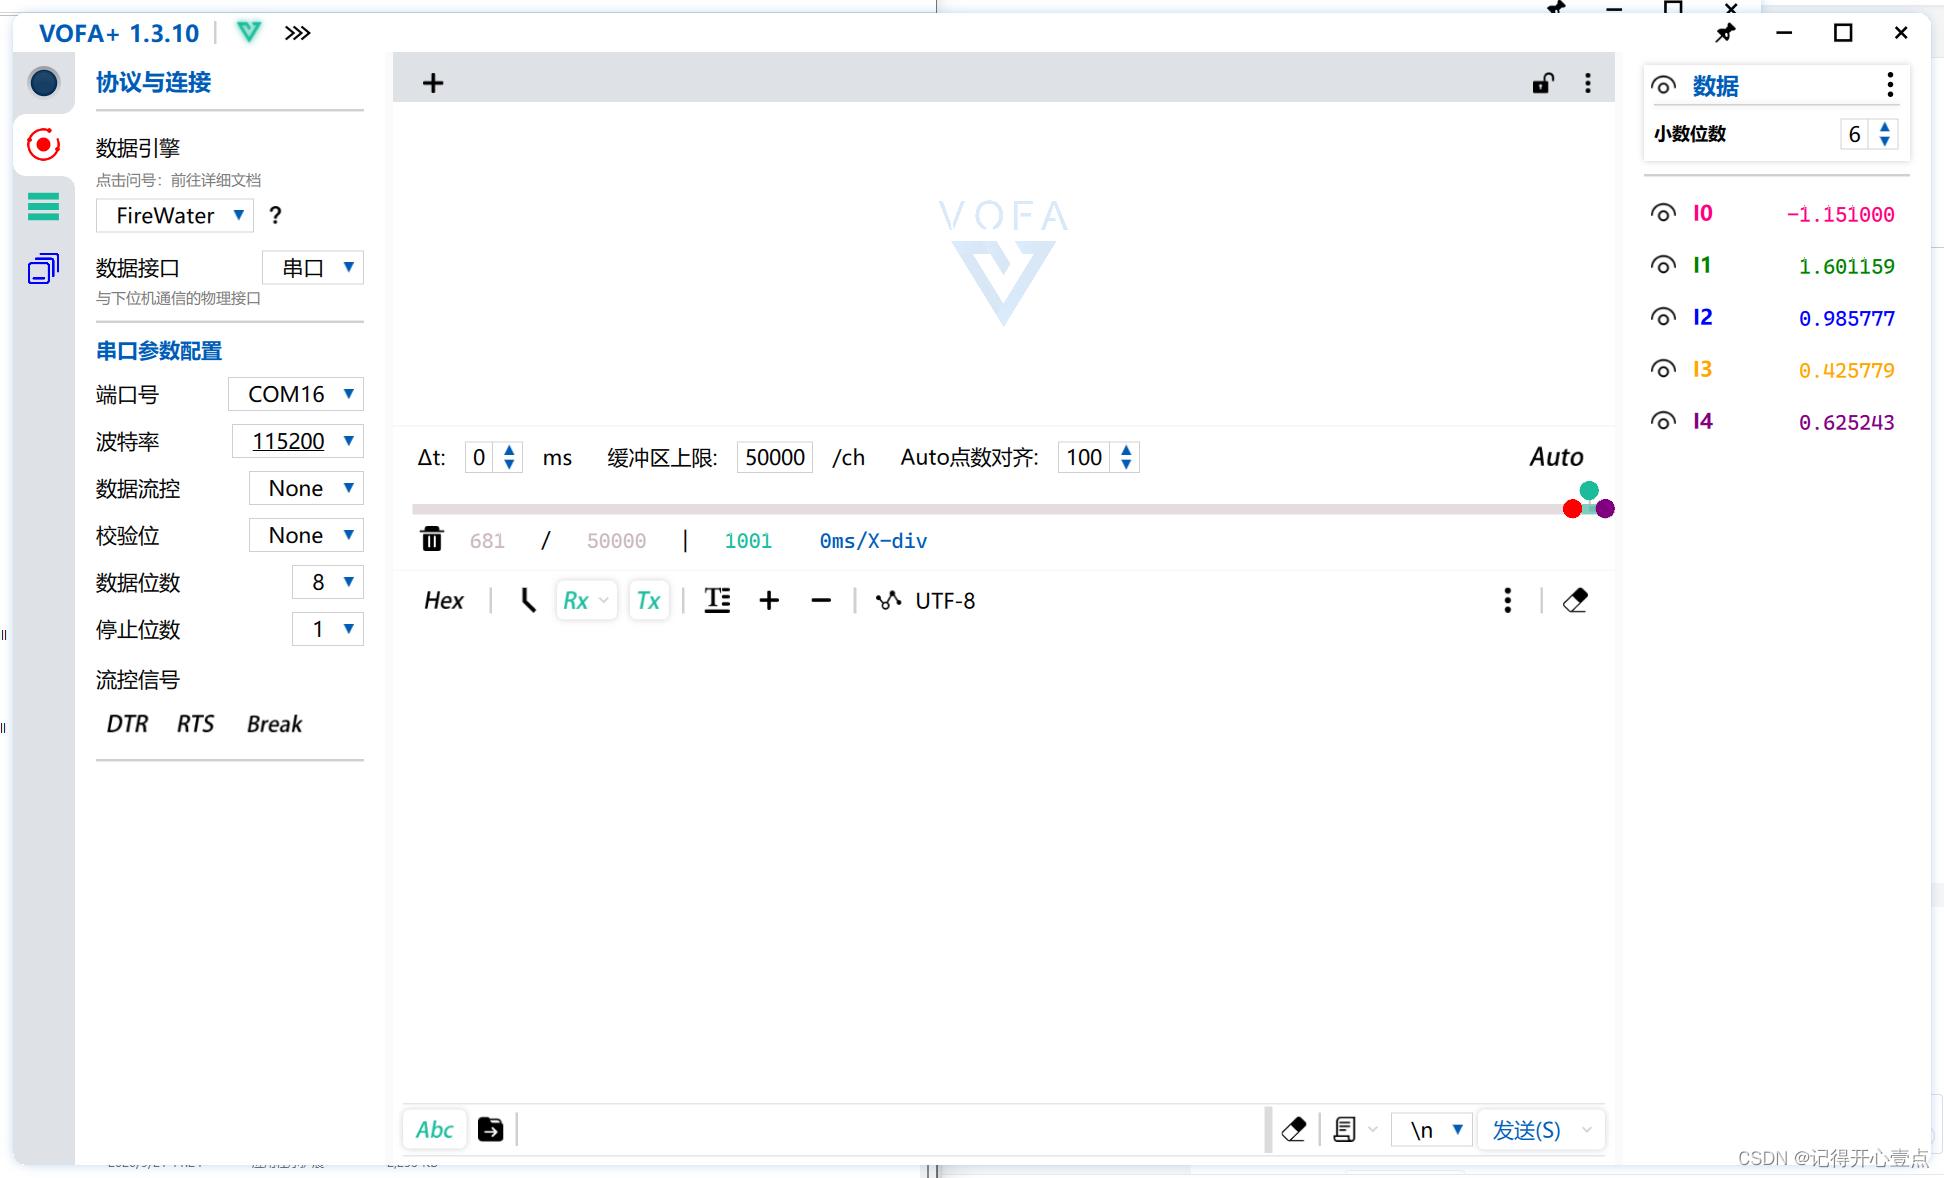Screen dimensions: 1944x1178
Task: Click the trash icon to clear buffer
Action: coord(431,540)
